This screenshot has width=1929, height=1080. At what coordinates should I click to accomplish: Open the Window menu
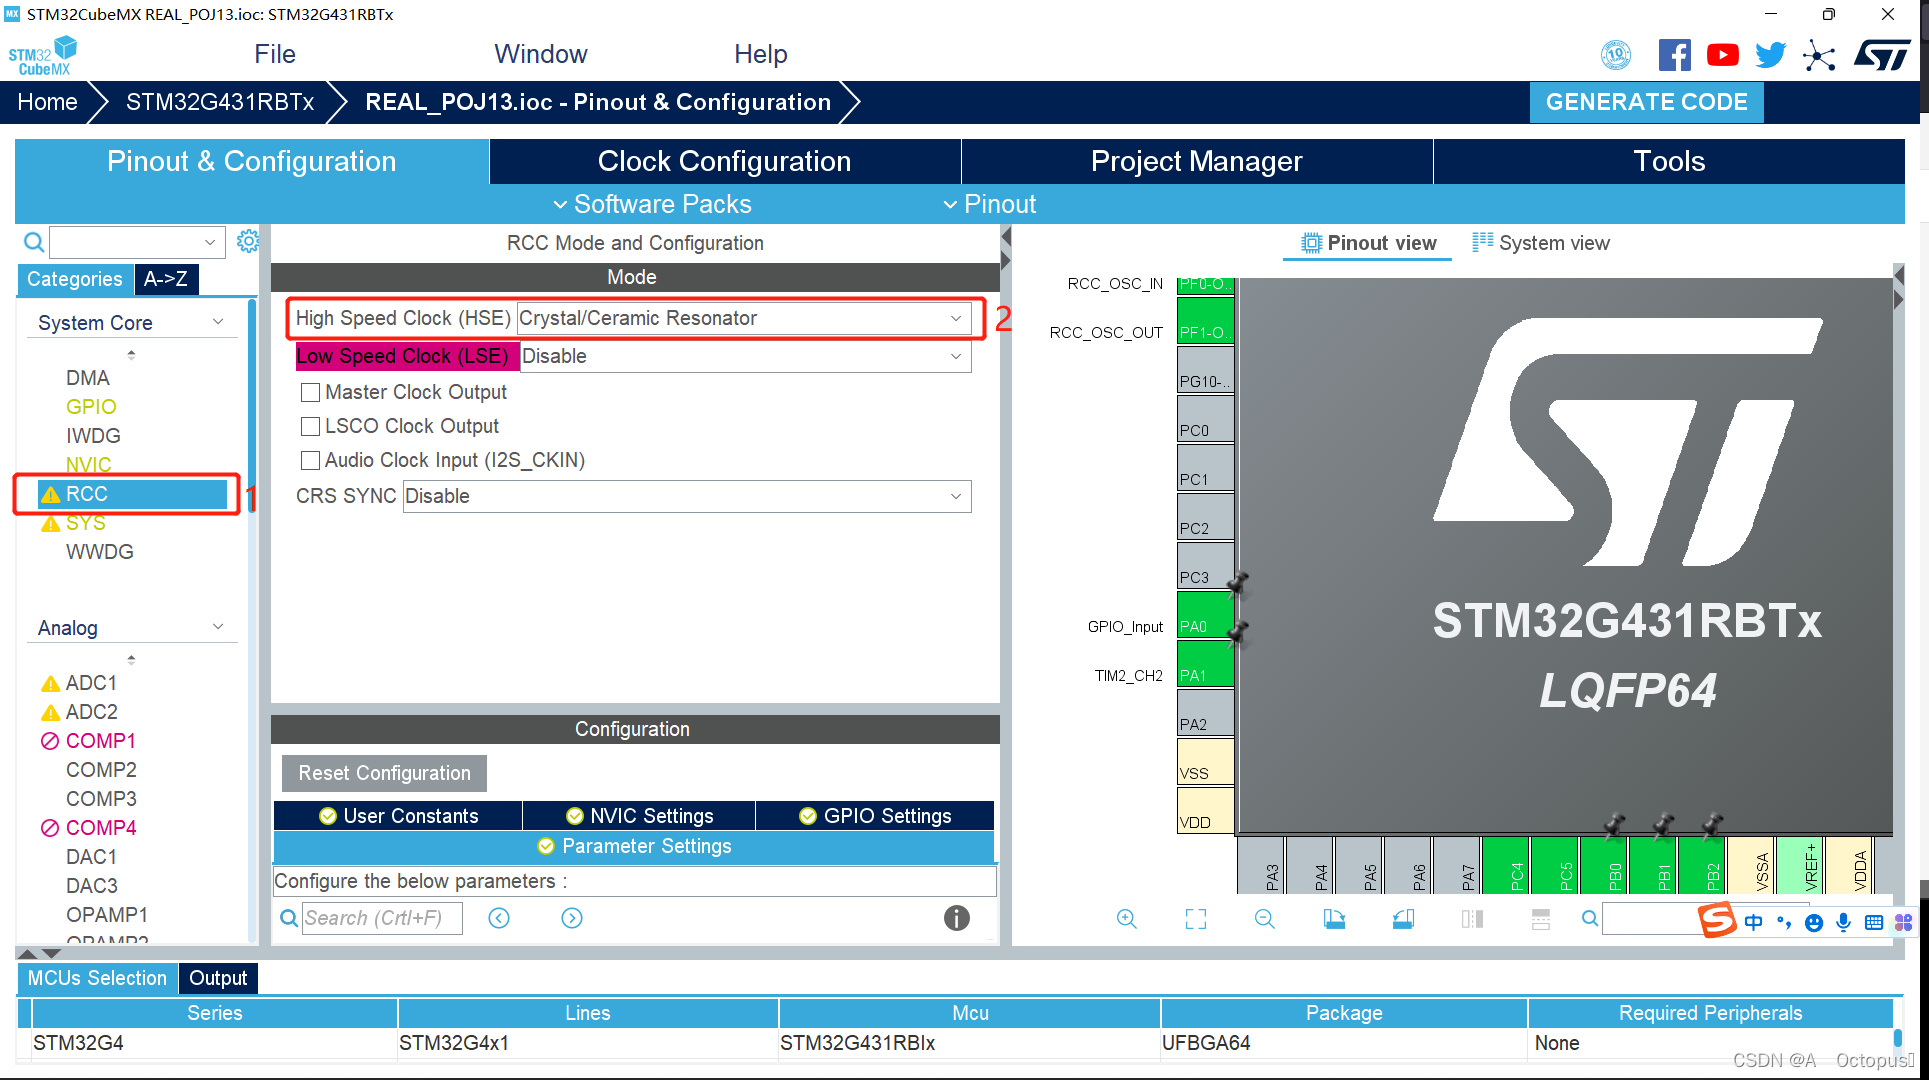[x=541, y=54]
